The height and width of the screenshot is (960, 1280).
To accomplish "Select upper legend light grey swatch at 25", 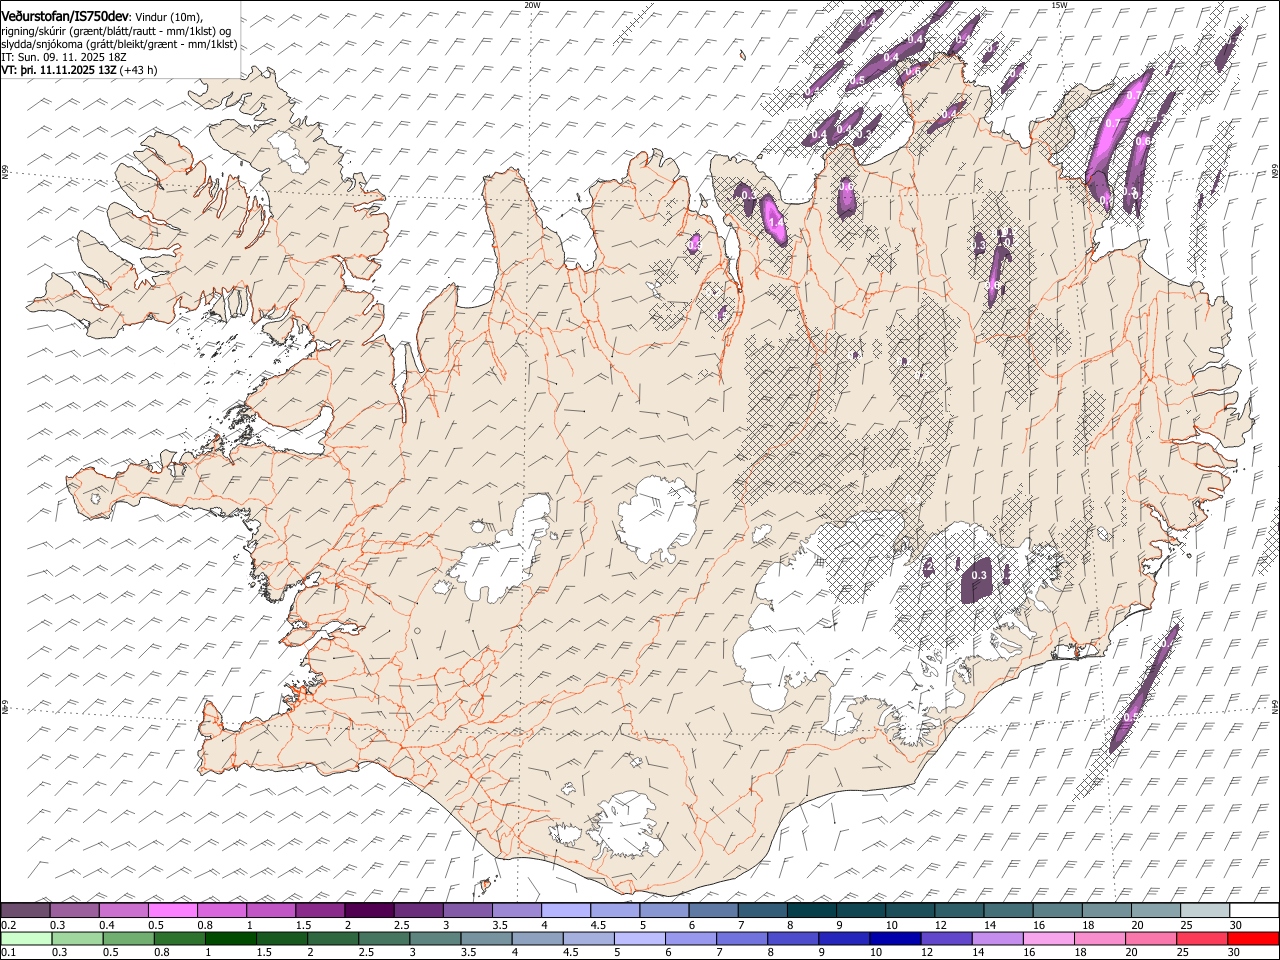I will (x=1205, y=911).
